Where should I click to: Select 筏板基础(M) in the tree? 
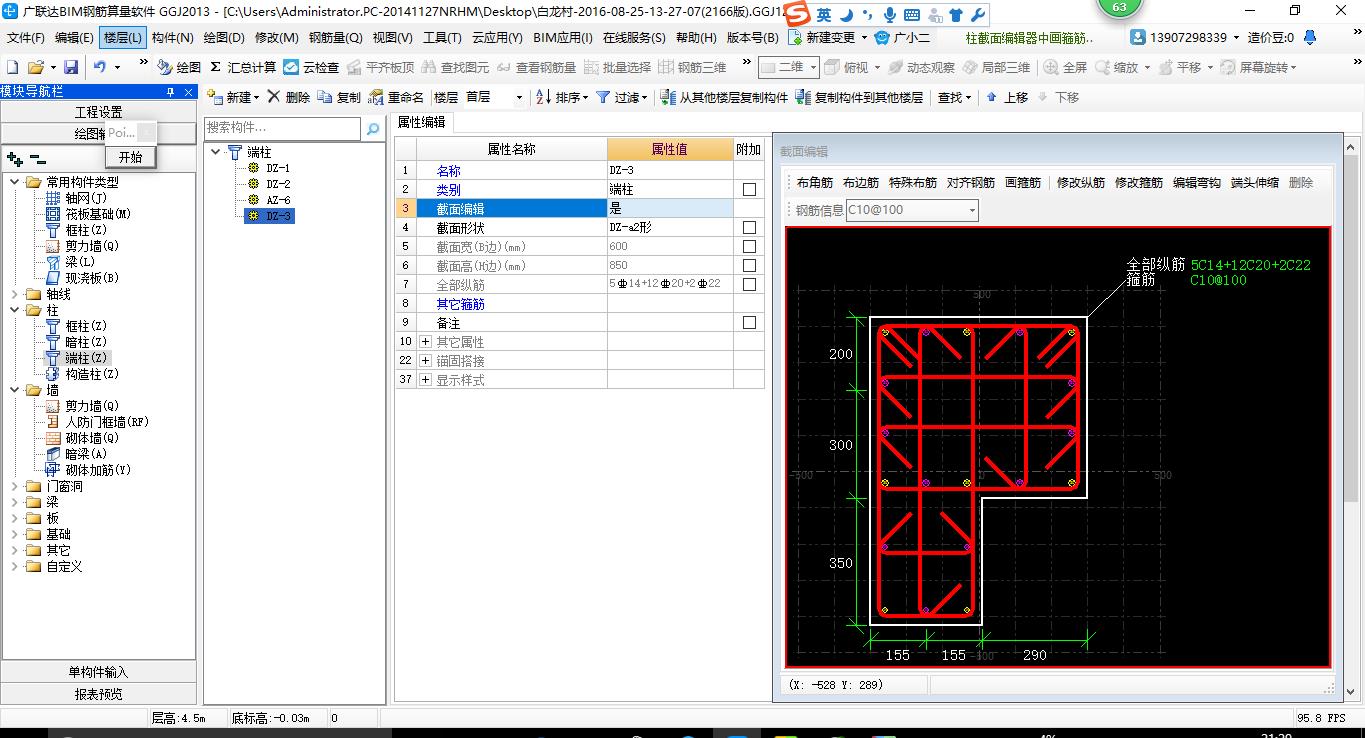click(x=98, y=214)
